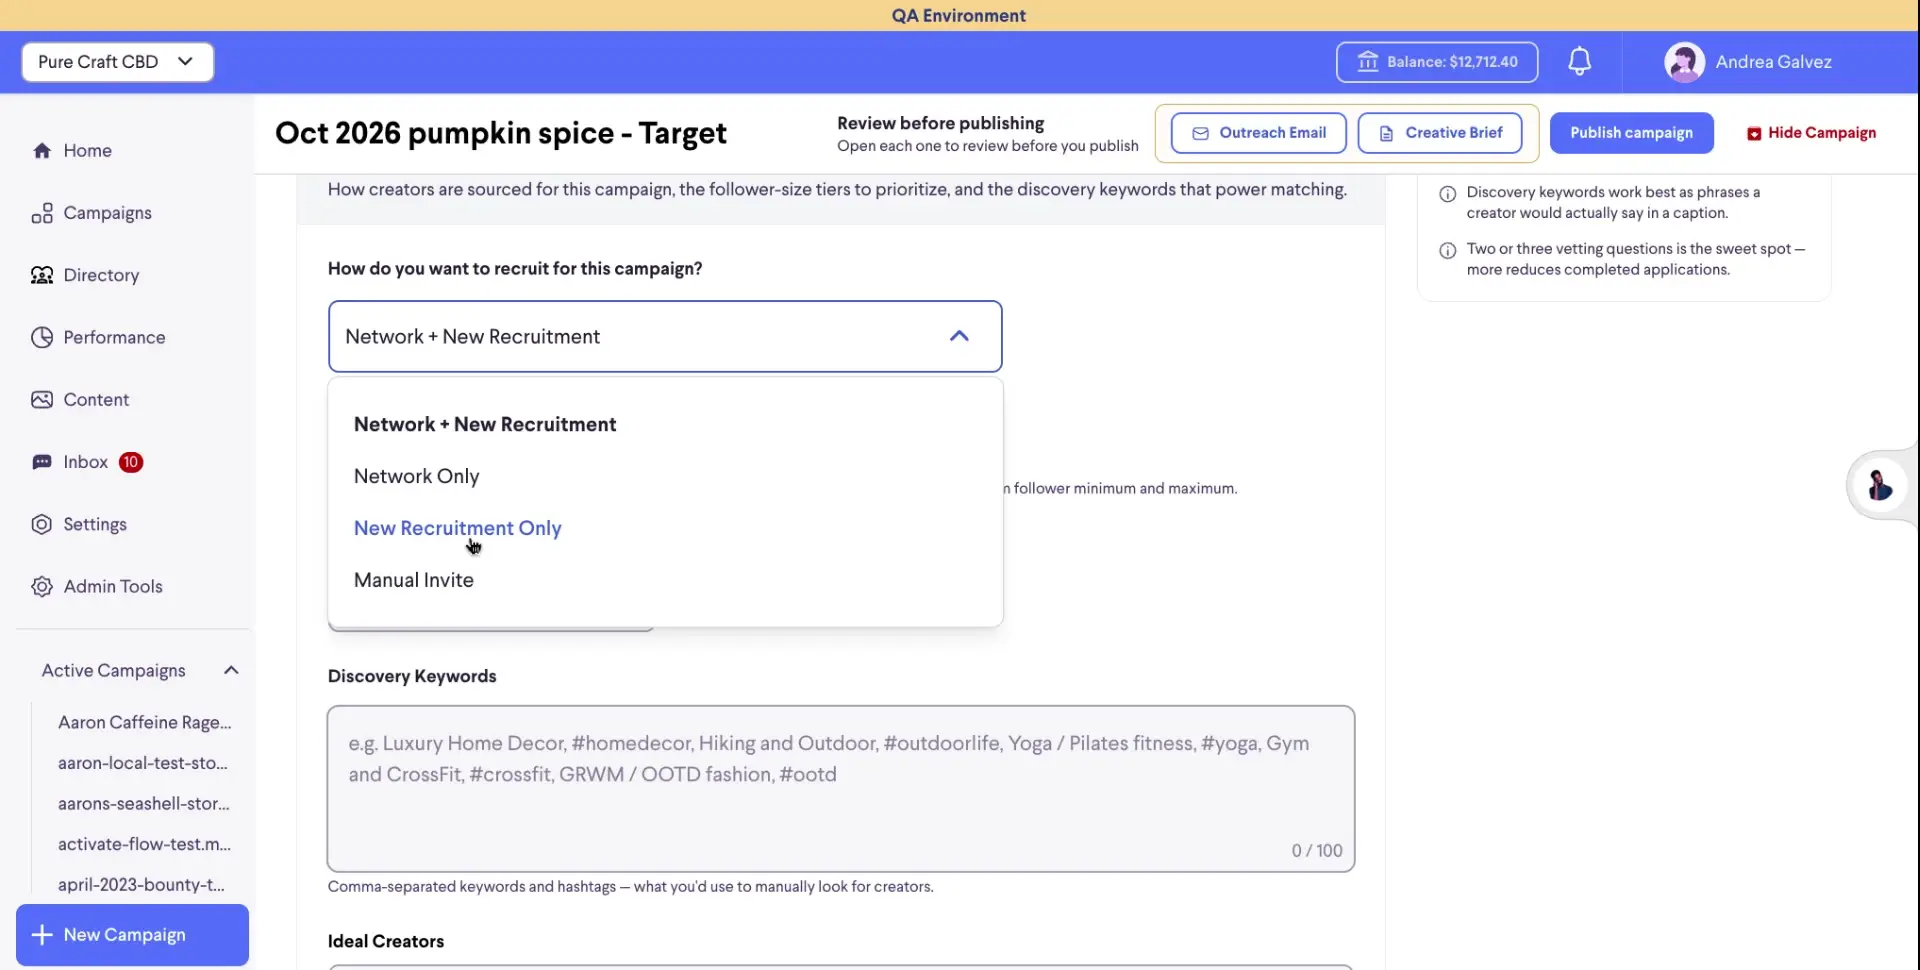This screenshot has width=1920, height=970.
Task: Focus the Discovery Keywords text area
Action: (841, 789)
